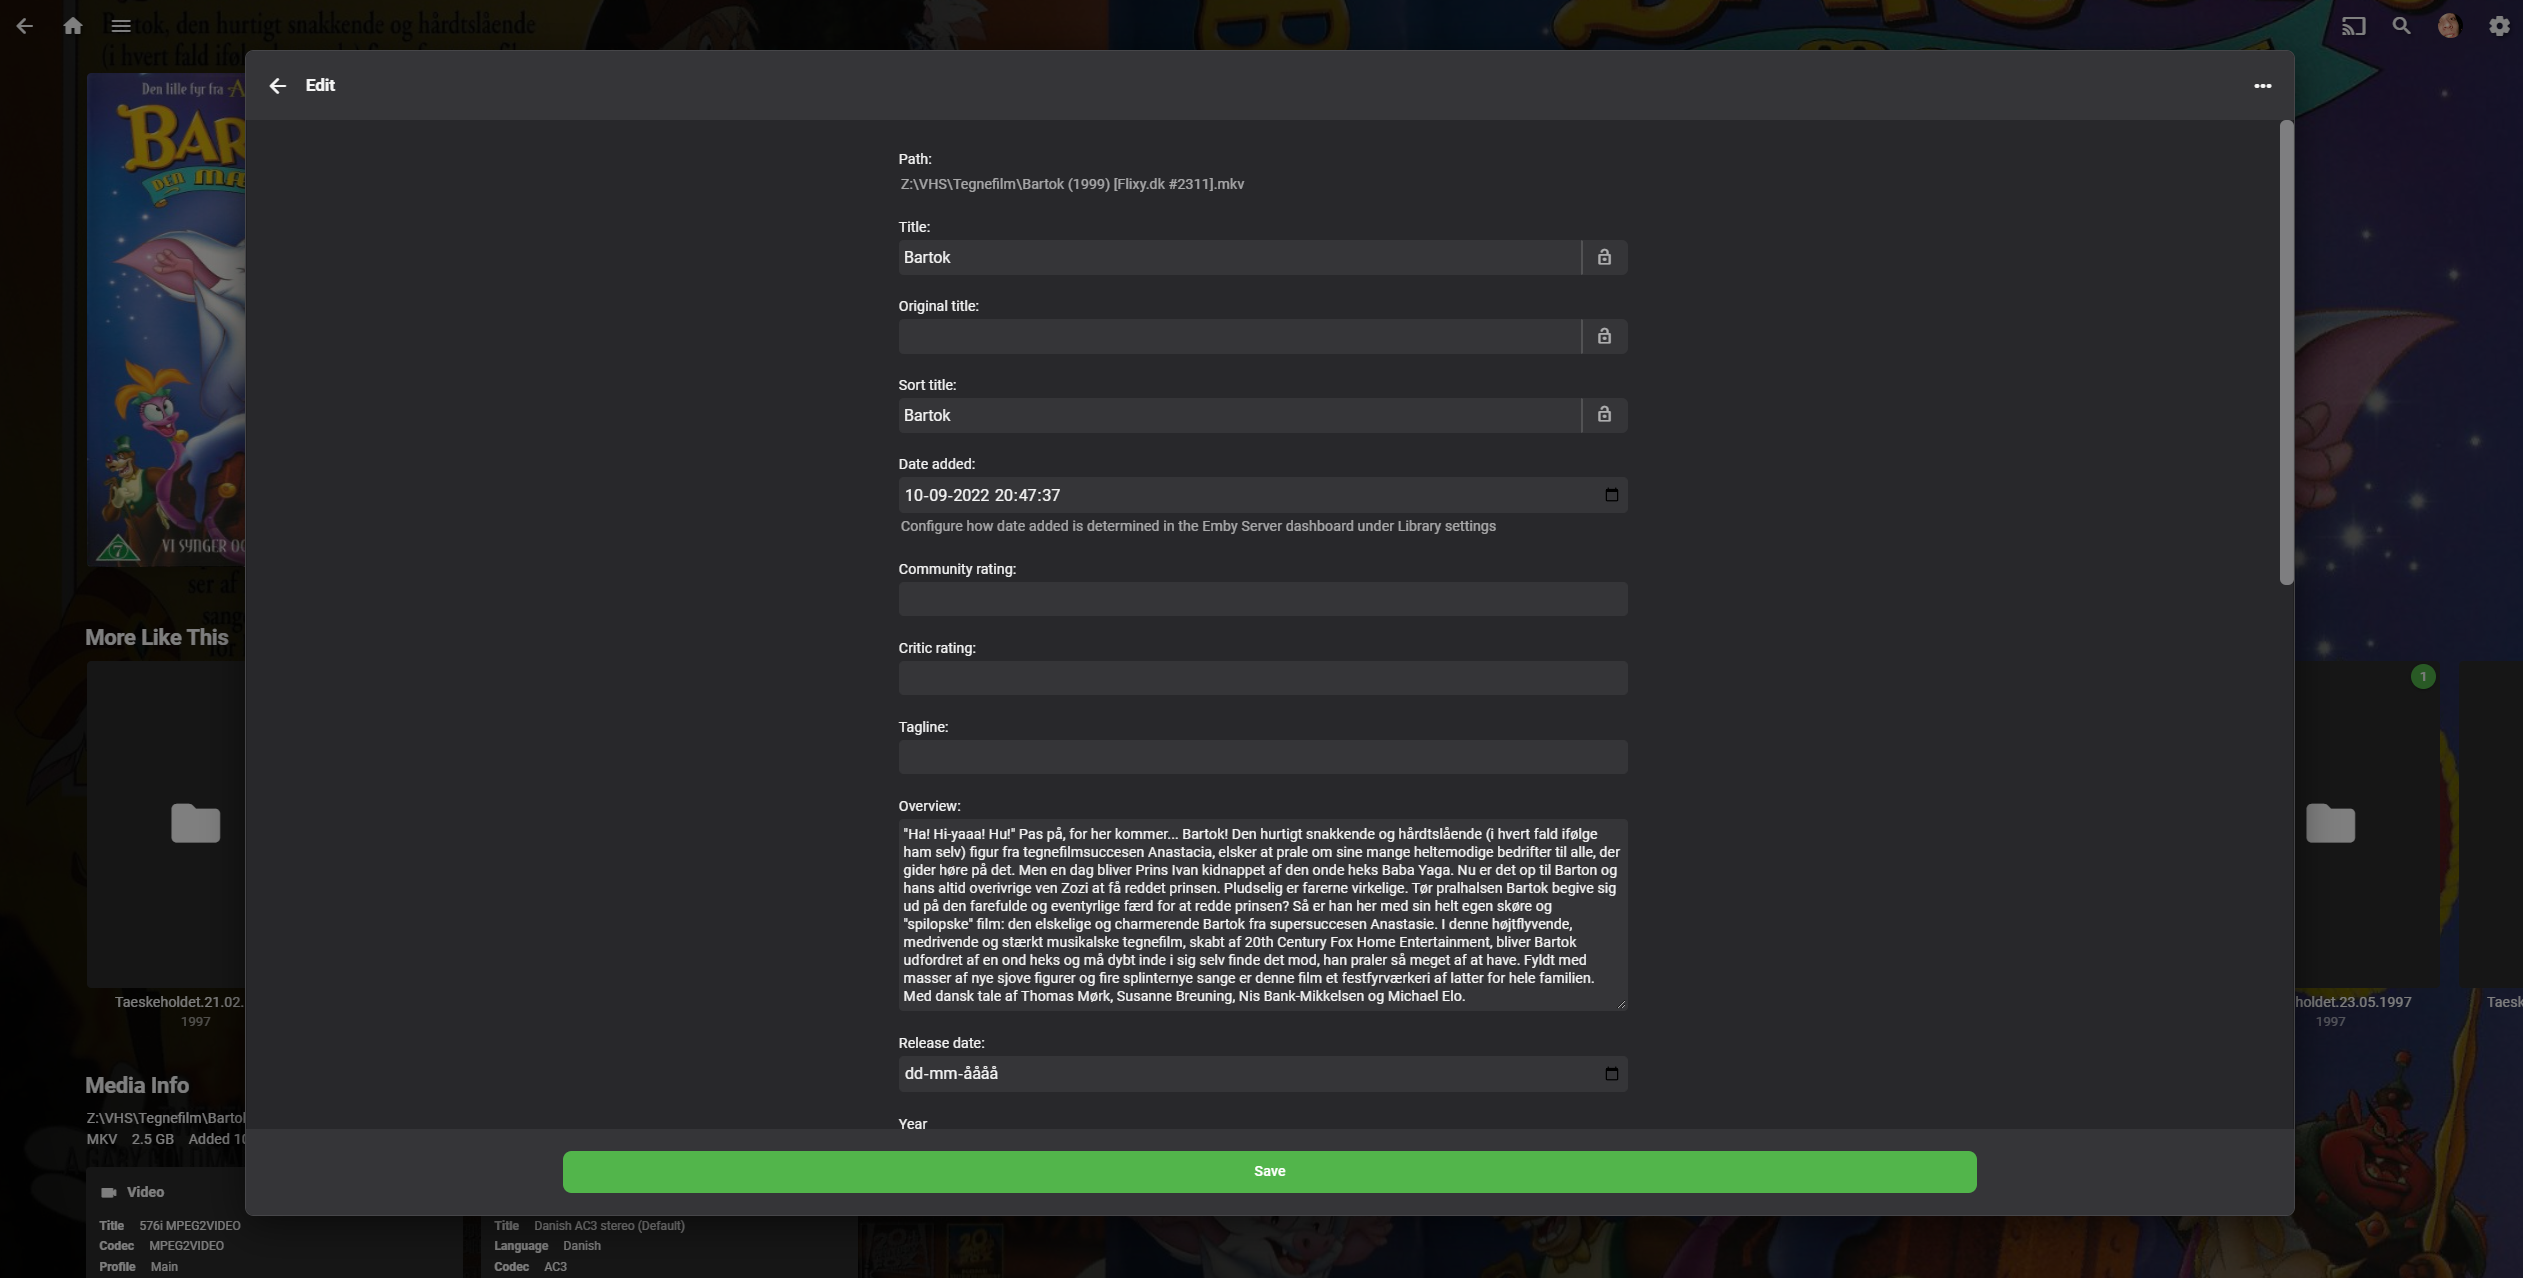Open the search function
The image size is (2523, 1278).
coord(2400,25)
